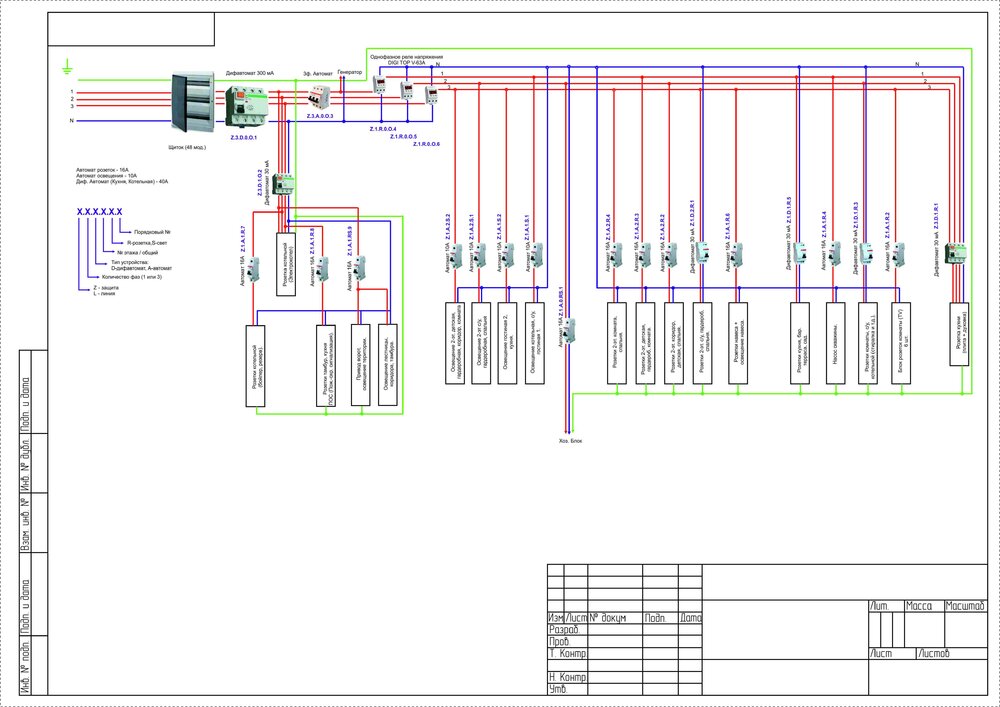Click voltage relay Z.1.R.0.O.6
Screen dimensions: 1000x707
(432, 95)
